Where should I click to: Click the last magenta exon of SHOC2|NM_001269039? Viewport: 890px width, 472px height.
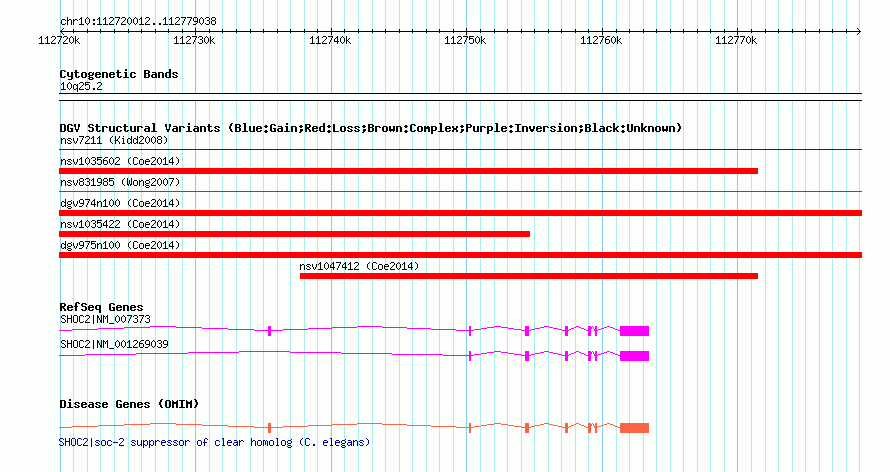(635, 356)
